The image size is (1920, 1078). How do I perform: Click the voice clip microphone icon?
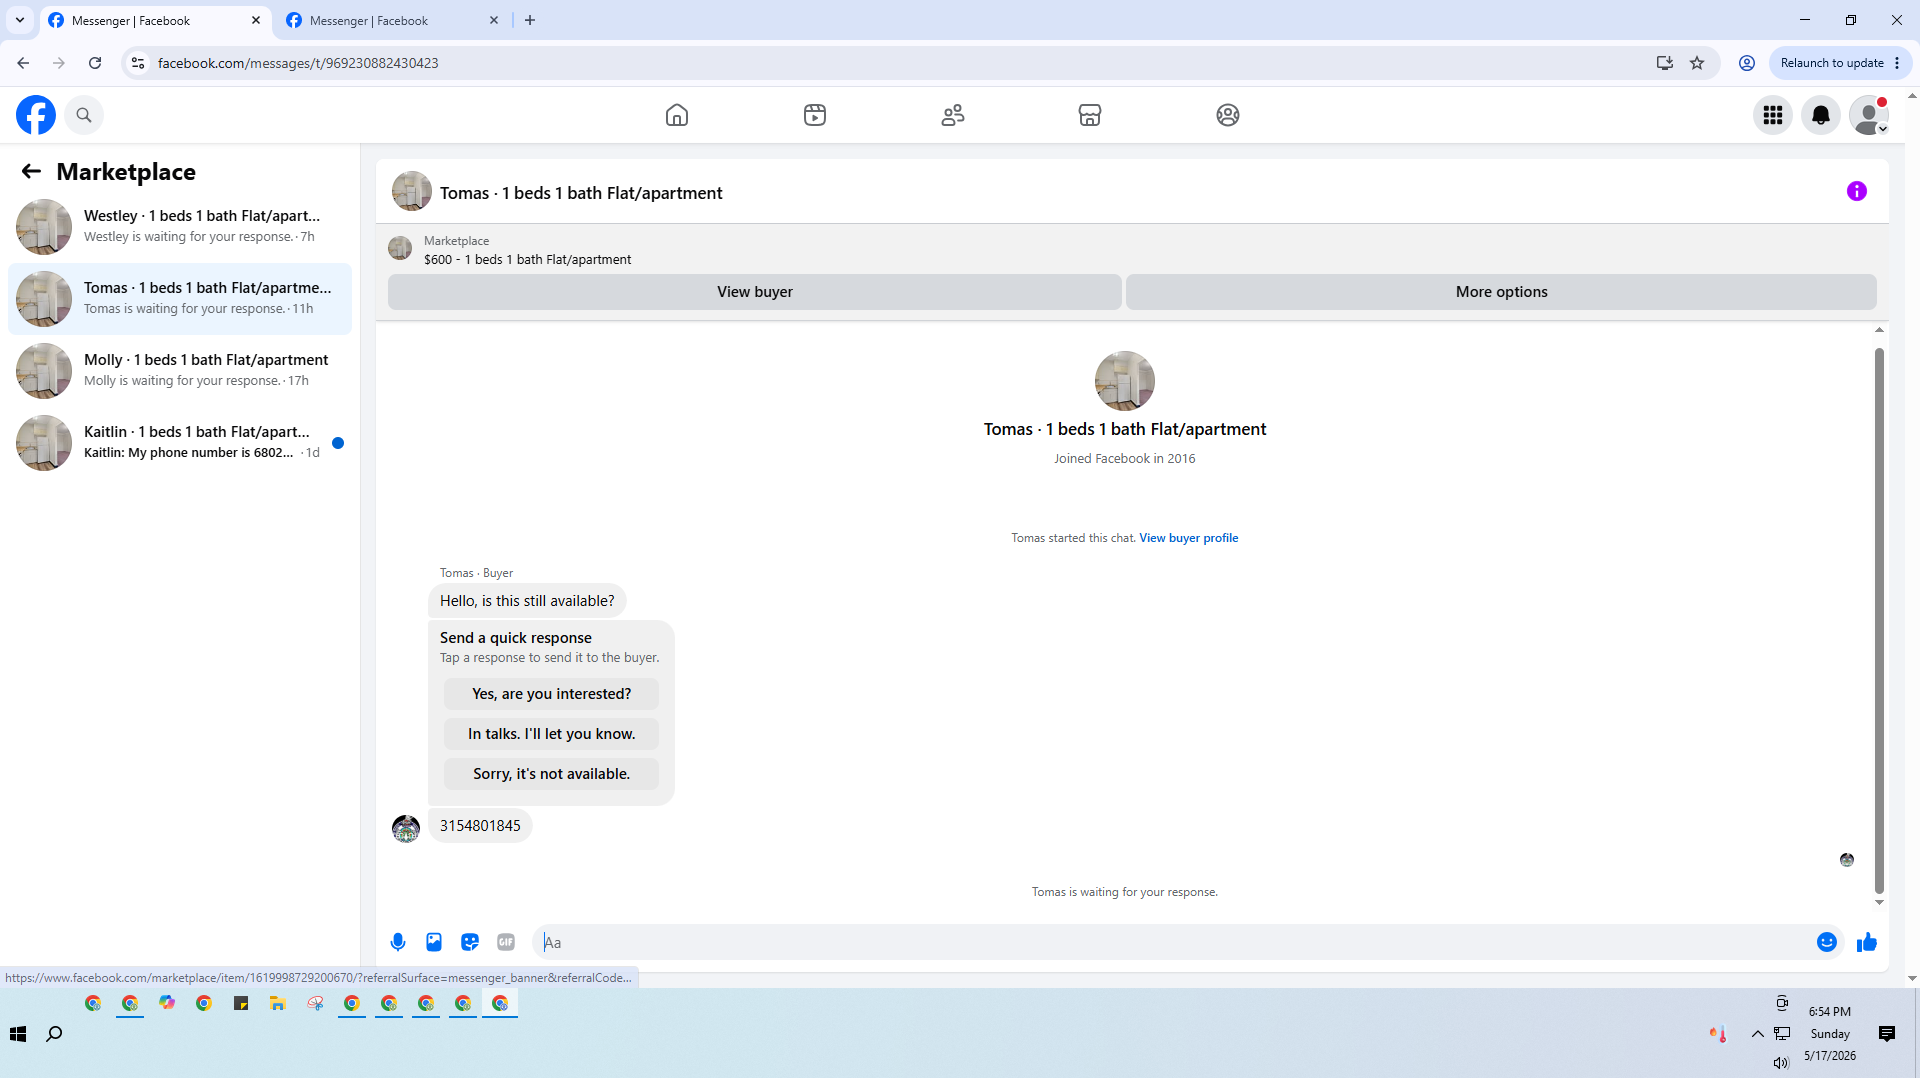pos(398,942)
